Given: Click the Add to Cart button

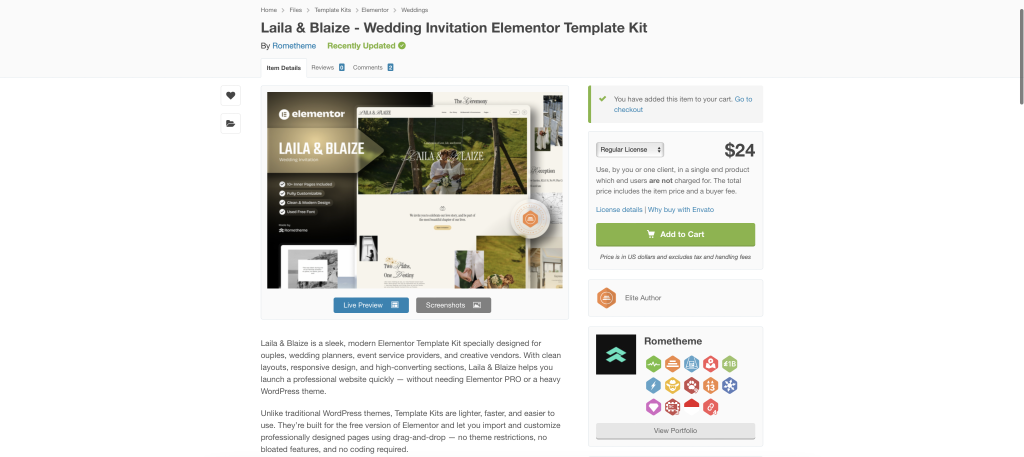Looking at the screenshot, I should coord(675,234).
